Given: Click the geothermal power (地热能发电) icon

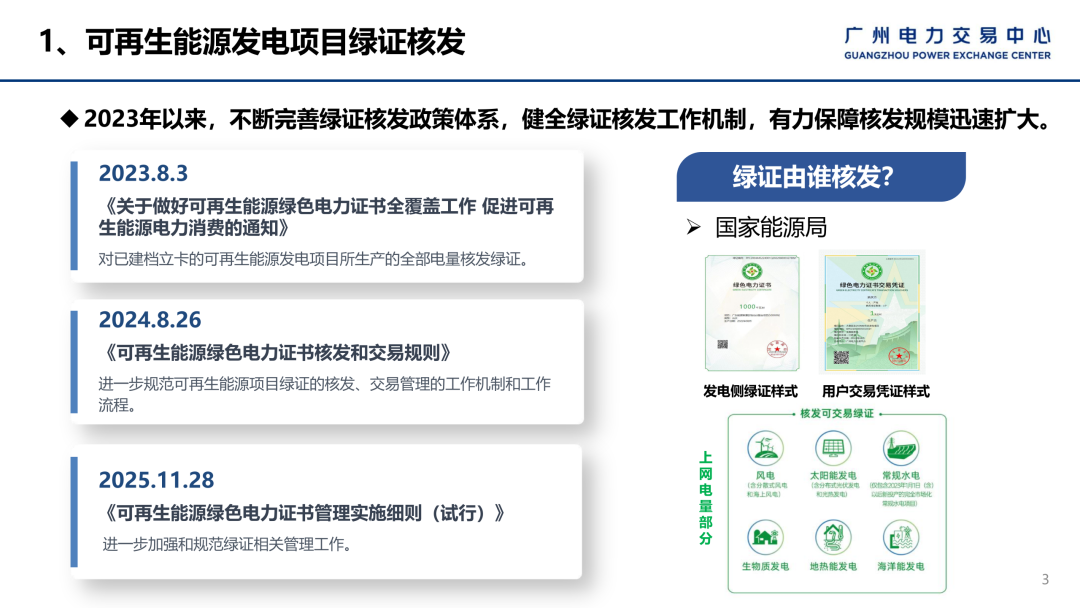Looking at the screenshot, I should [x=833, y=538].
